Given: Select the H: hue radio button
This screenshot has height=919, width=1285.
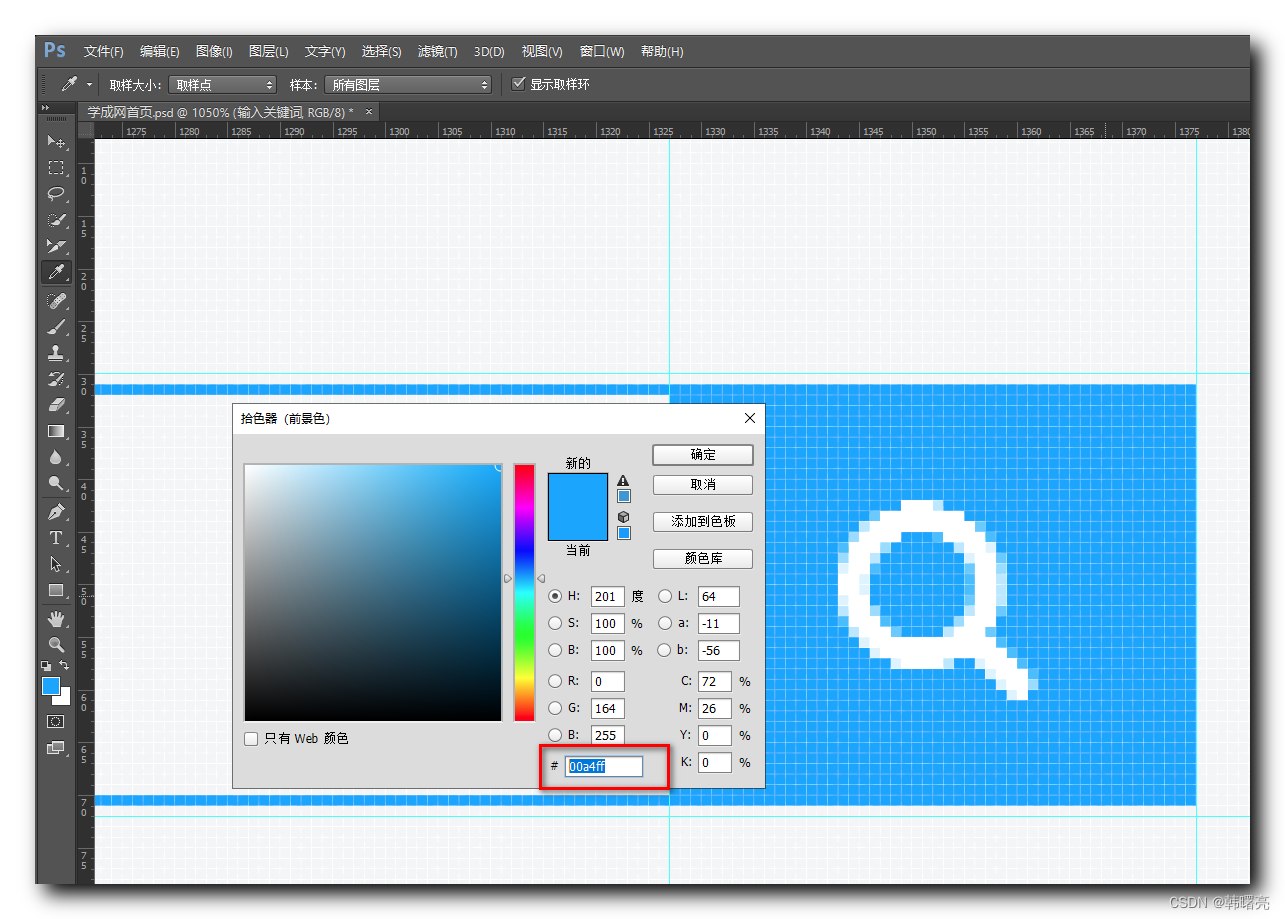Looking at the screenshot, I should click(x=555, y=596).
